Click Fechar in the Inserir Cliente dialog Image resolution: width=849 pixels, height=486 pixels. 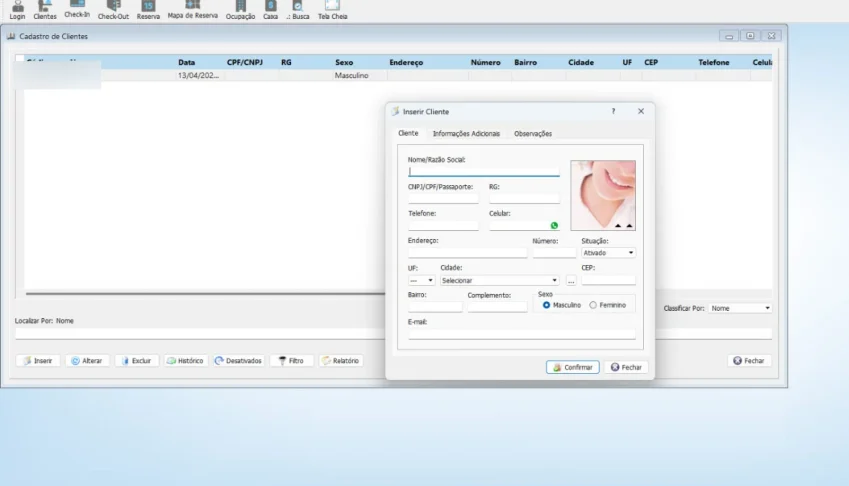pos(626,367)
